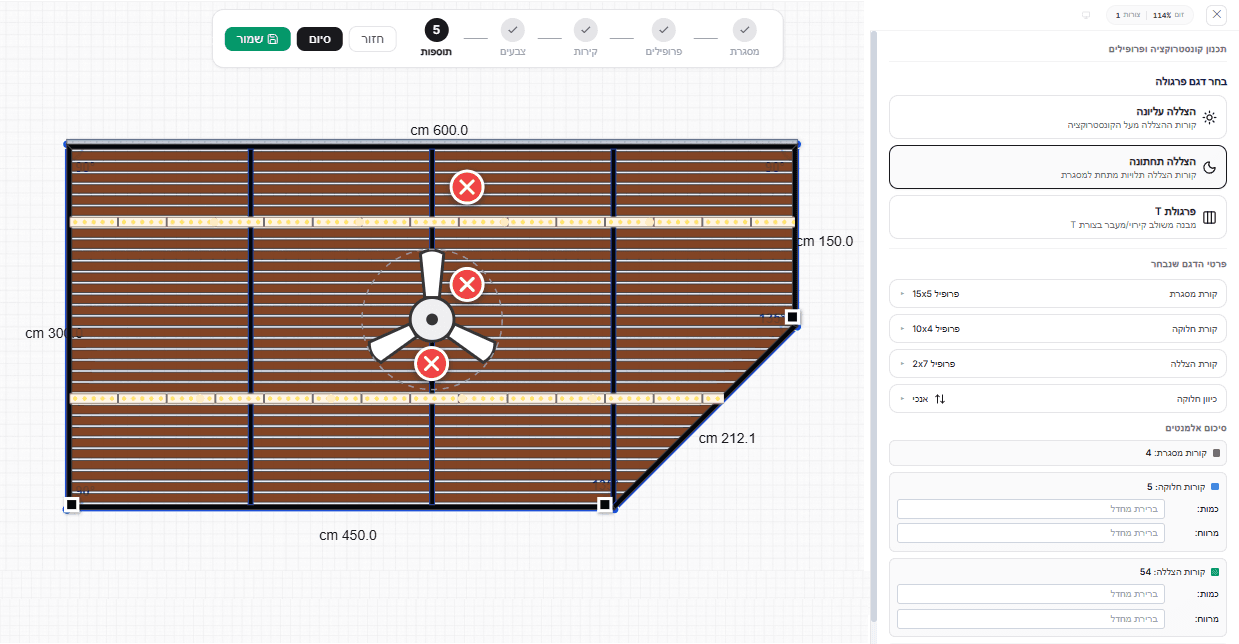Click the green שמור save button
This screenshot has height=644, width=1239.
click(x=257, y=39)
